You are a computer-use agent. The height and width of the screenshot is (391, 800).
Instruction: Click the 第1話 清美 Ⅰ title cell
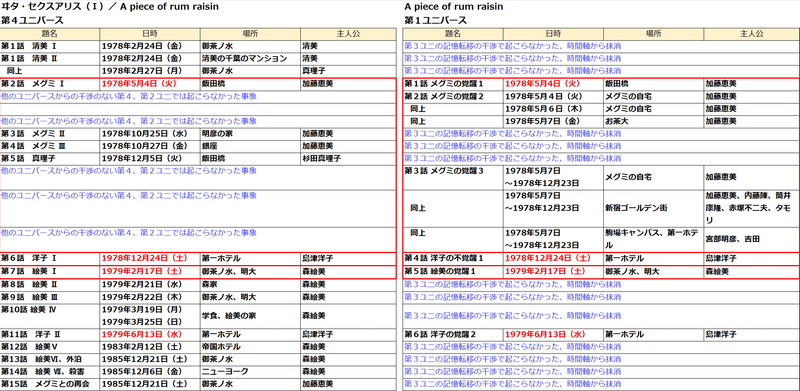pos(50,46)
